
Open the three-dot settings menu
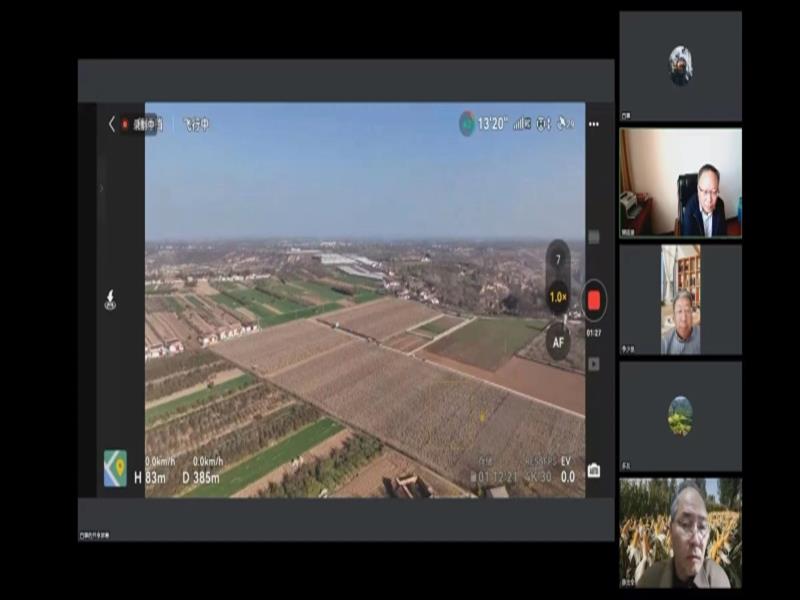pos(594,124)
